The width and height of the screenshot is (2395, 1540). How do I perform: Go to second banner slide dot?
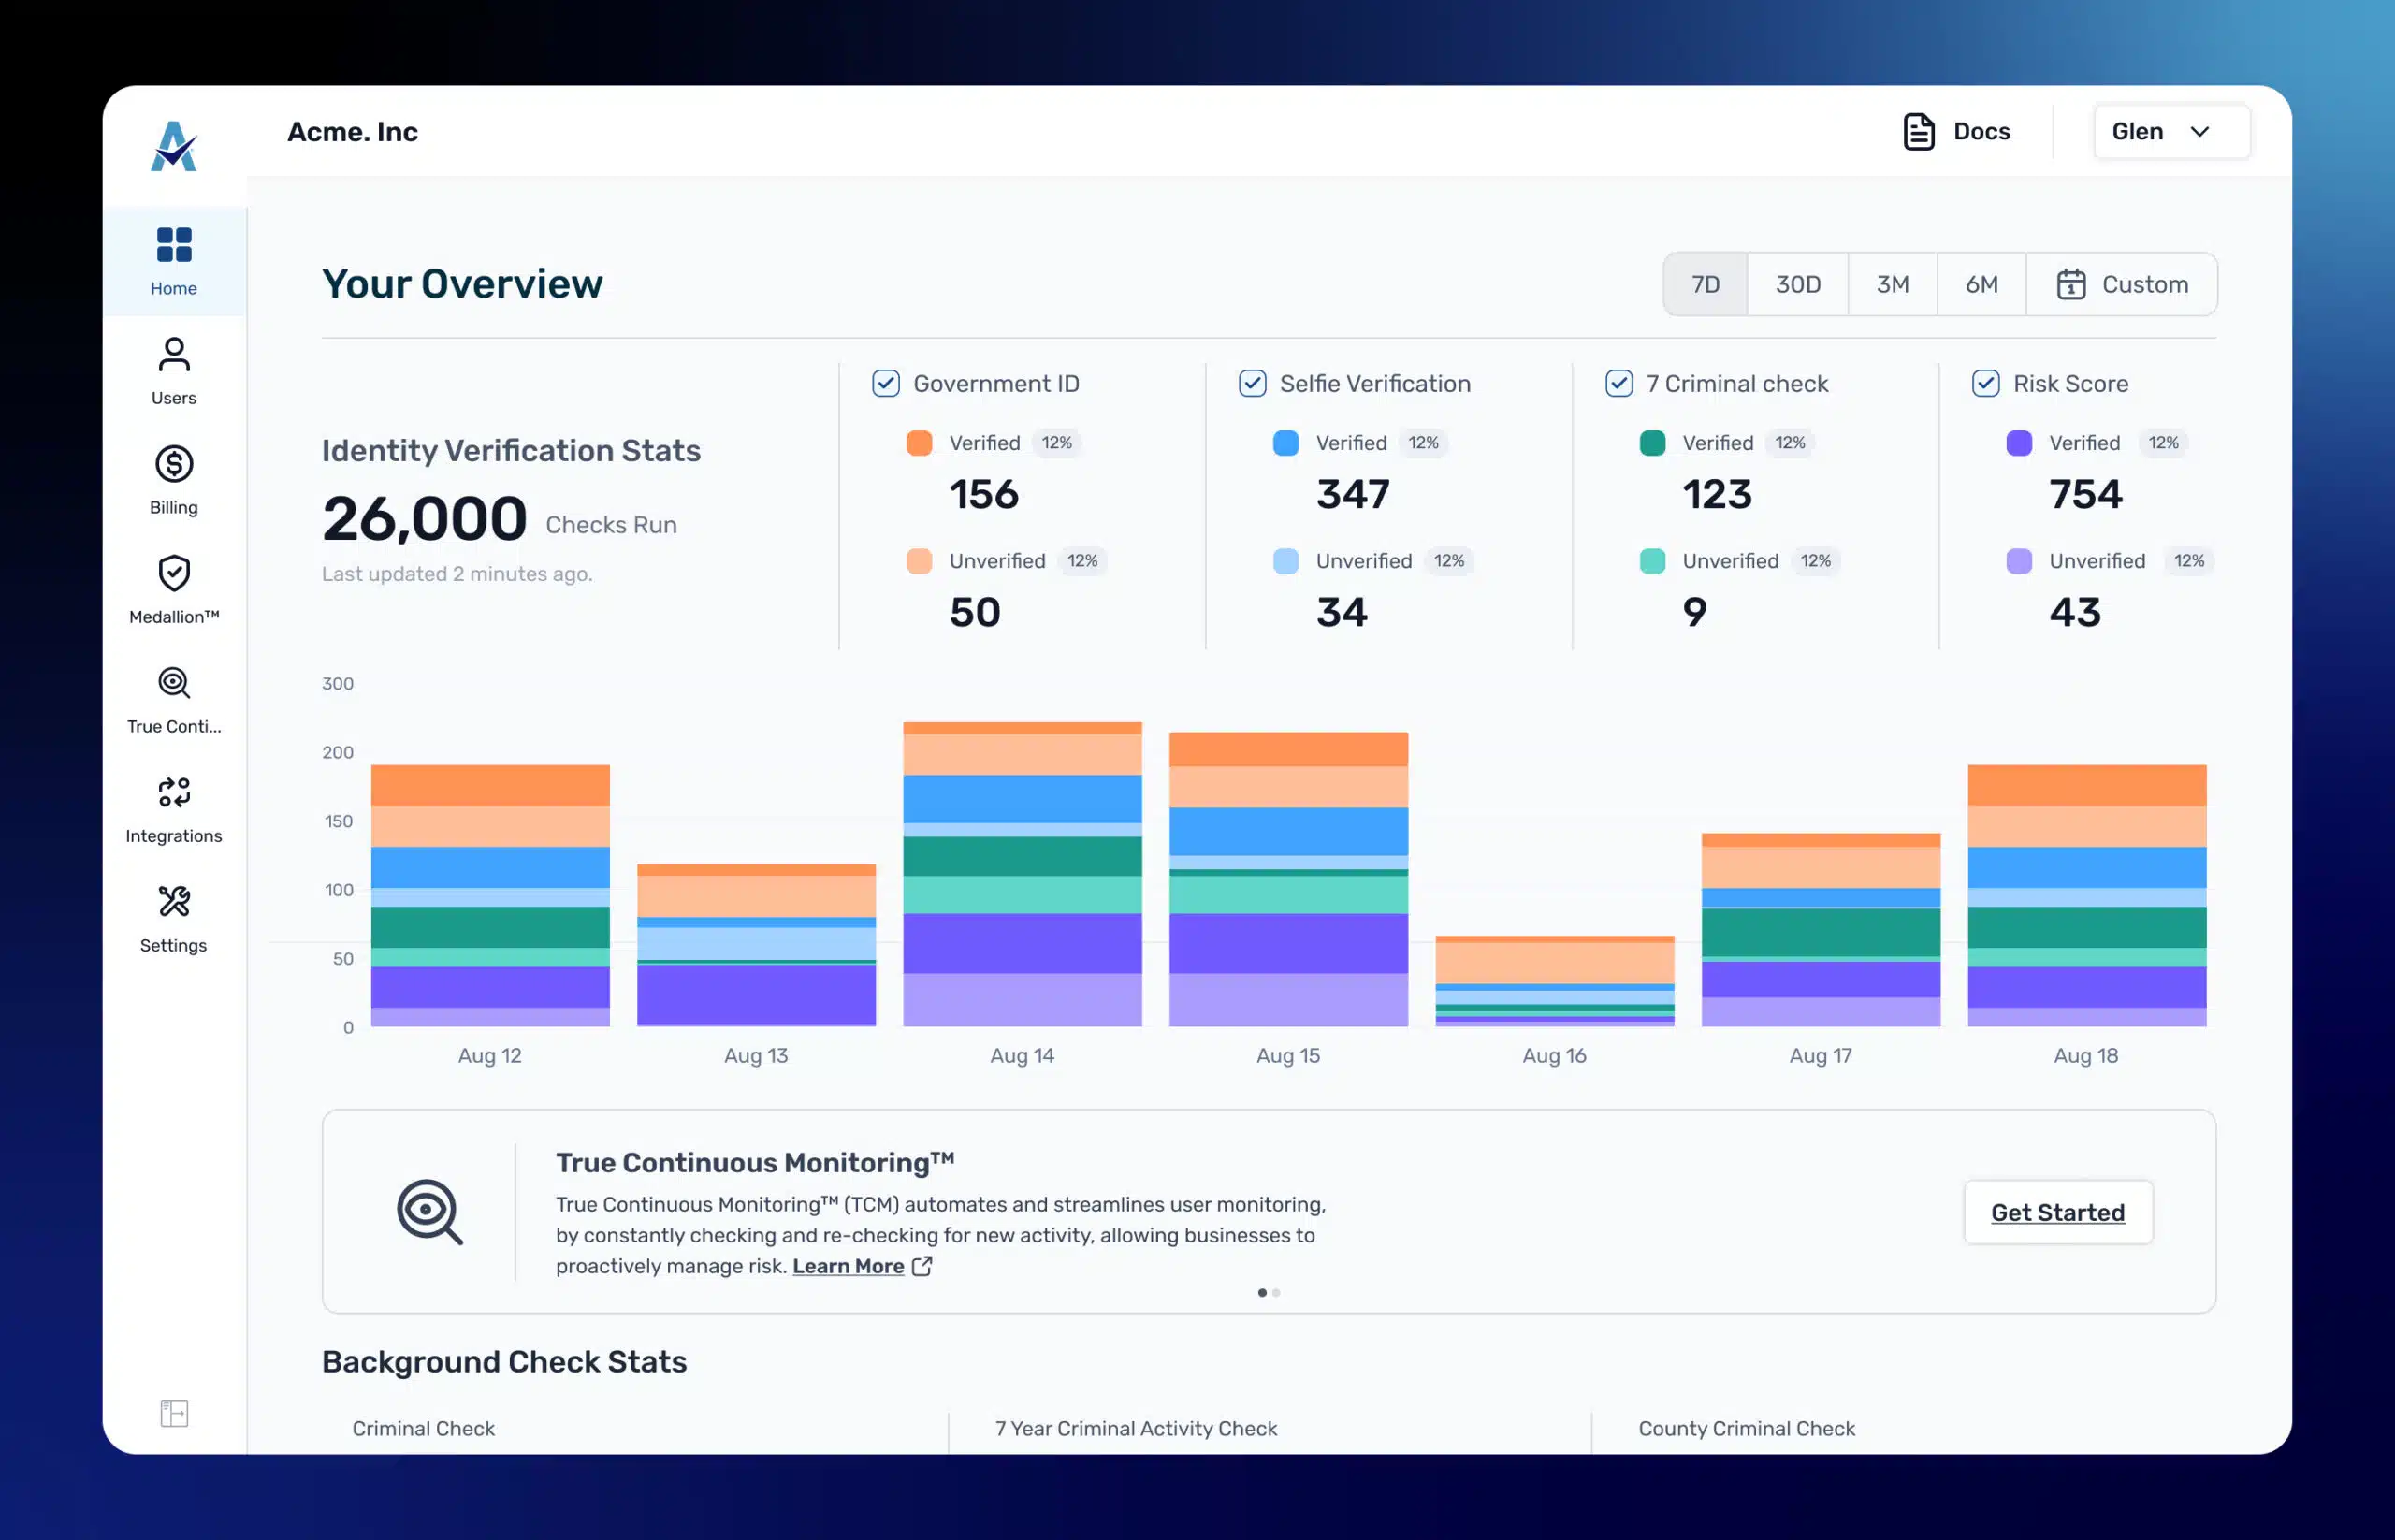[x=1276, y=1293]
